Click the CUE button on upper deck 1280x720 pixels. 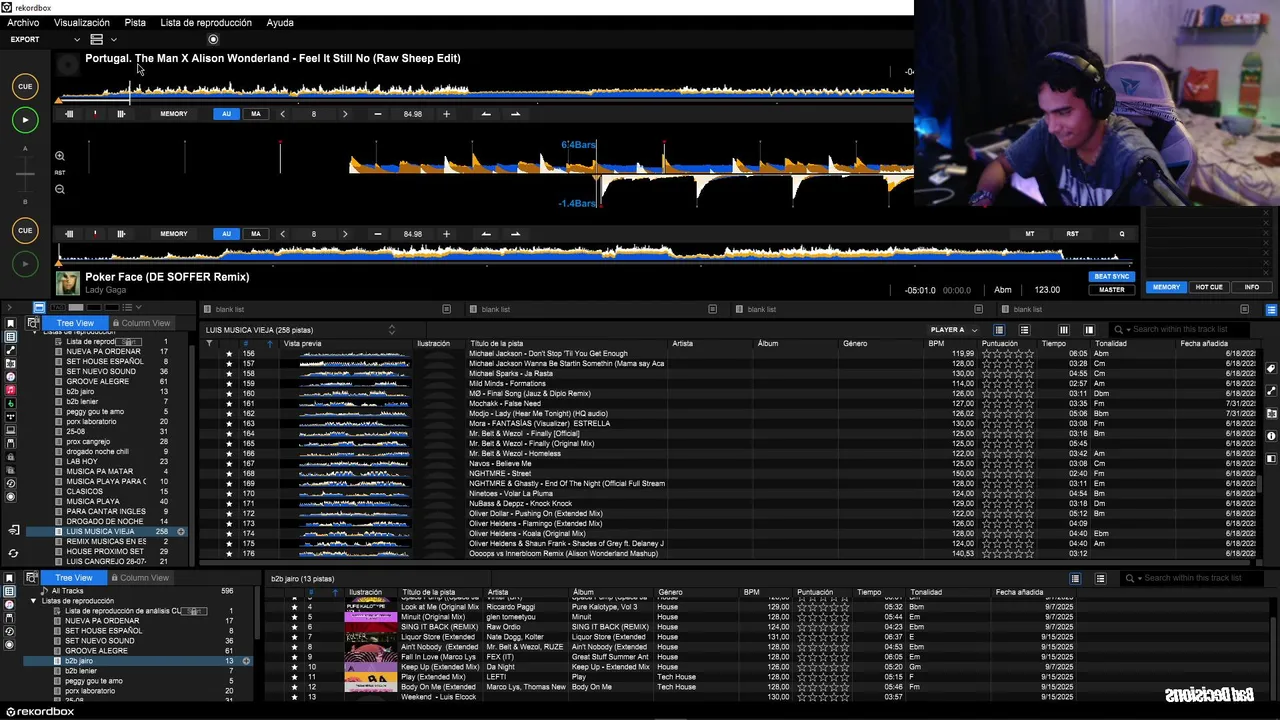point(25,86)
